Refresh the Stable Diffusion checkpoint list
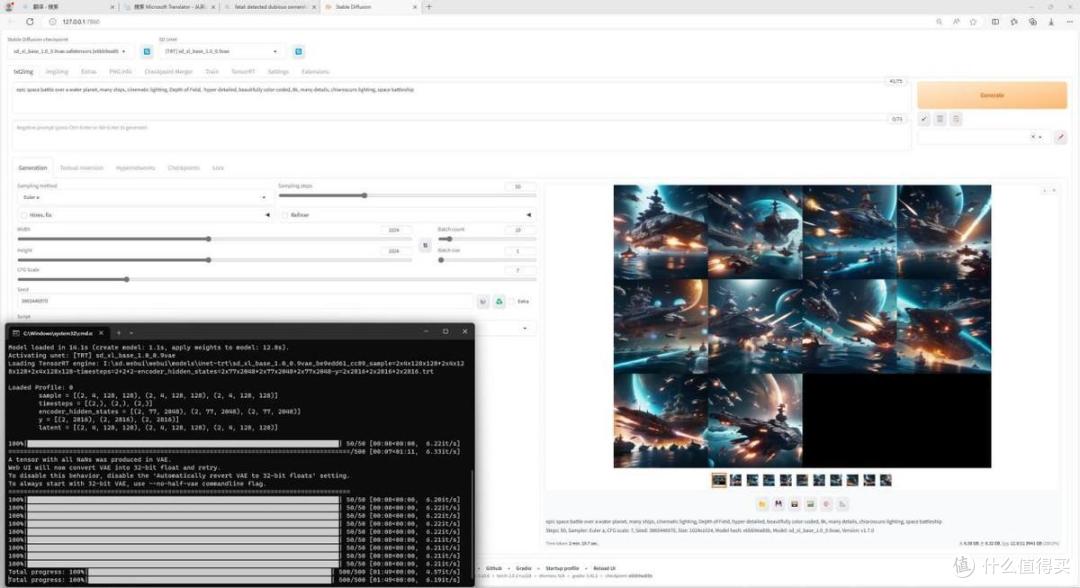Image resolution: width=1080 pixels, height=588 pixels. click(147, 52)
